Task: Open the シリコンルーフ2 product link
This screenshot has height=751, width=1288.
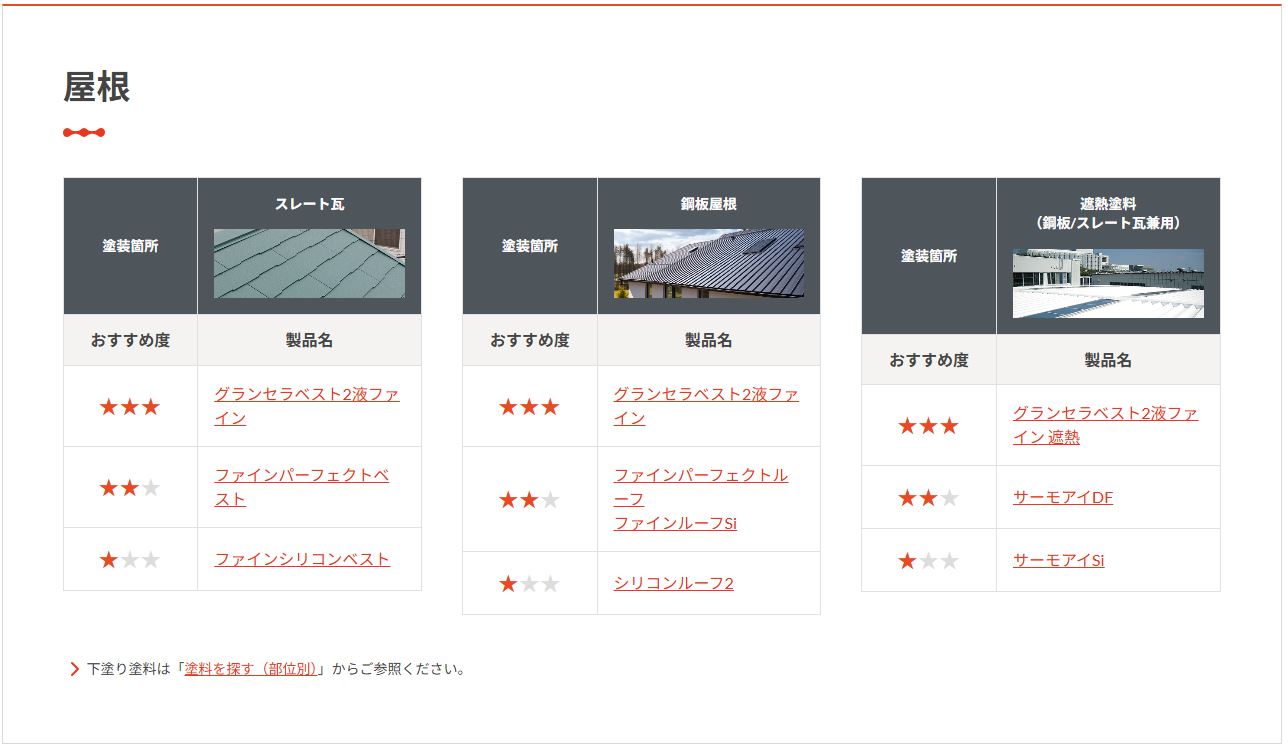Action: (x=673, y=583)
